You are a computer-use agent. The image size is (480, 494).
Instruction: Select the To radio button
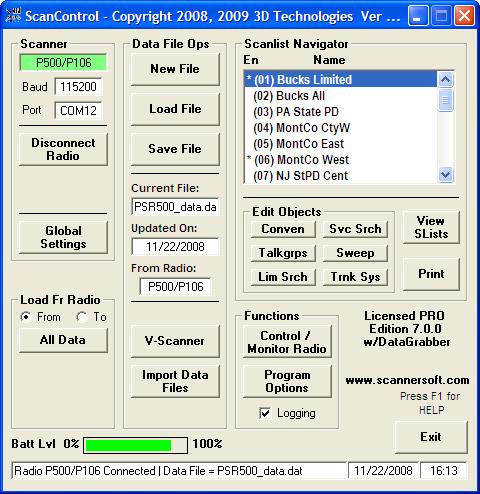(81, 317)
